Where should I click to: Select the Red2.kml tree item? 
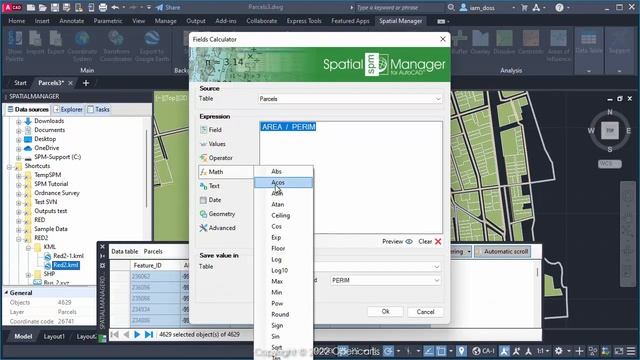(x=66, y=265)
